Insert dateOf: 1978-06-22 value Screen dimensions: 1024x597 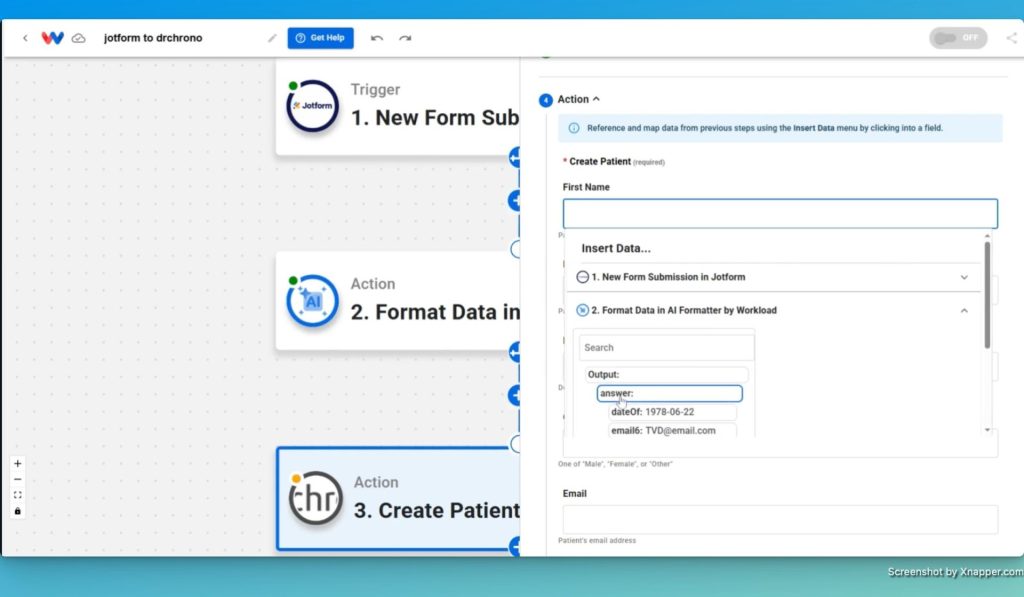[672, 412]
